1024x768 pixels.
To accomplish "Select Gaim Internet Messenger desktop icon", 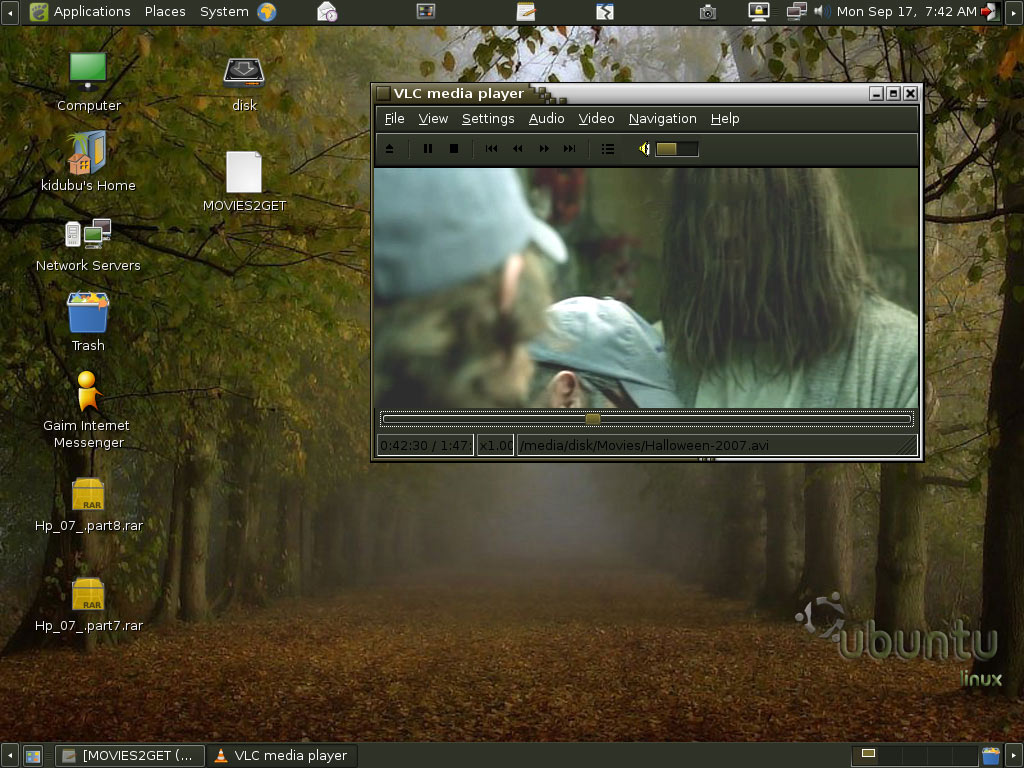I will [88, 410].
